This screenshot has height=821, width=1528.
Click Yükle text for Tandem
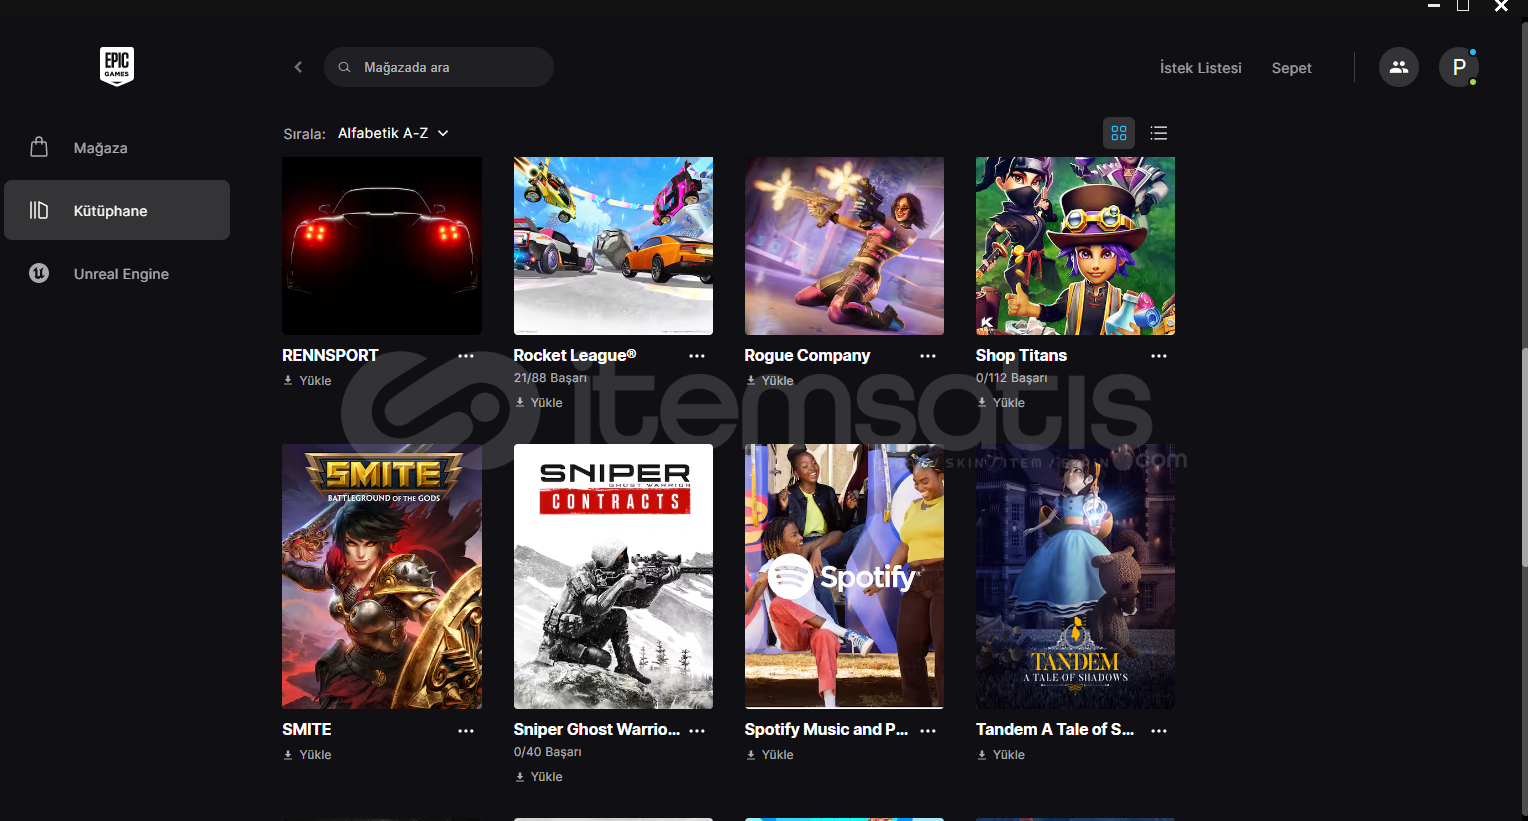coord(1008,755)
